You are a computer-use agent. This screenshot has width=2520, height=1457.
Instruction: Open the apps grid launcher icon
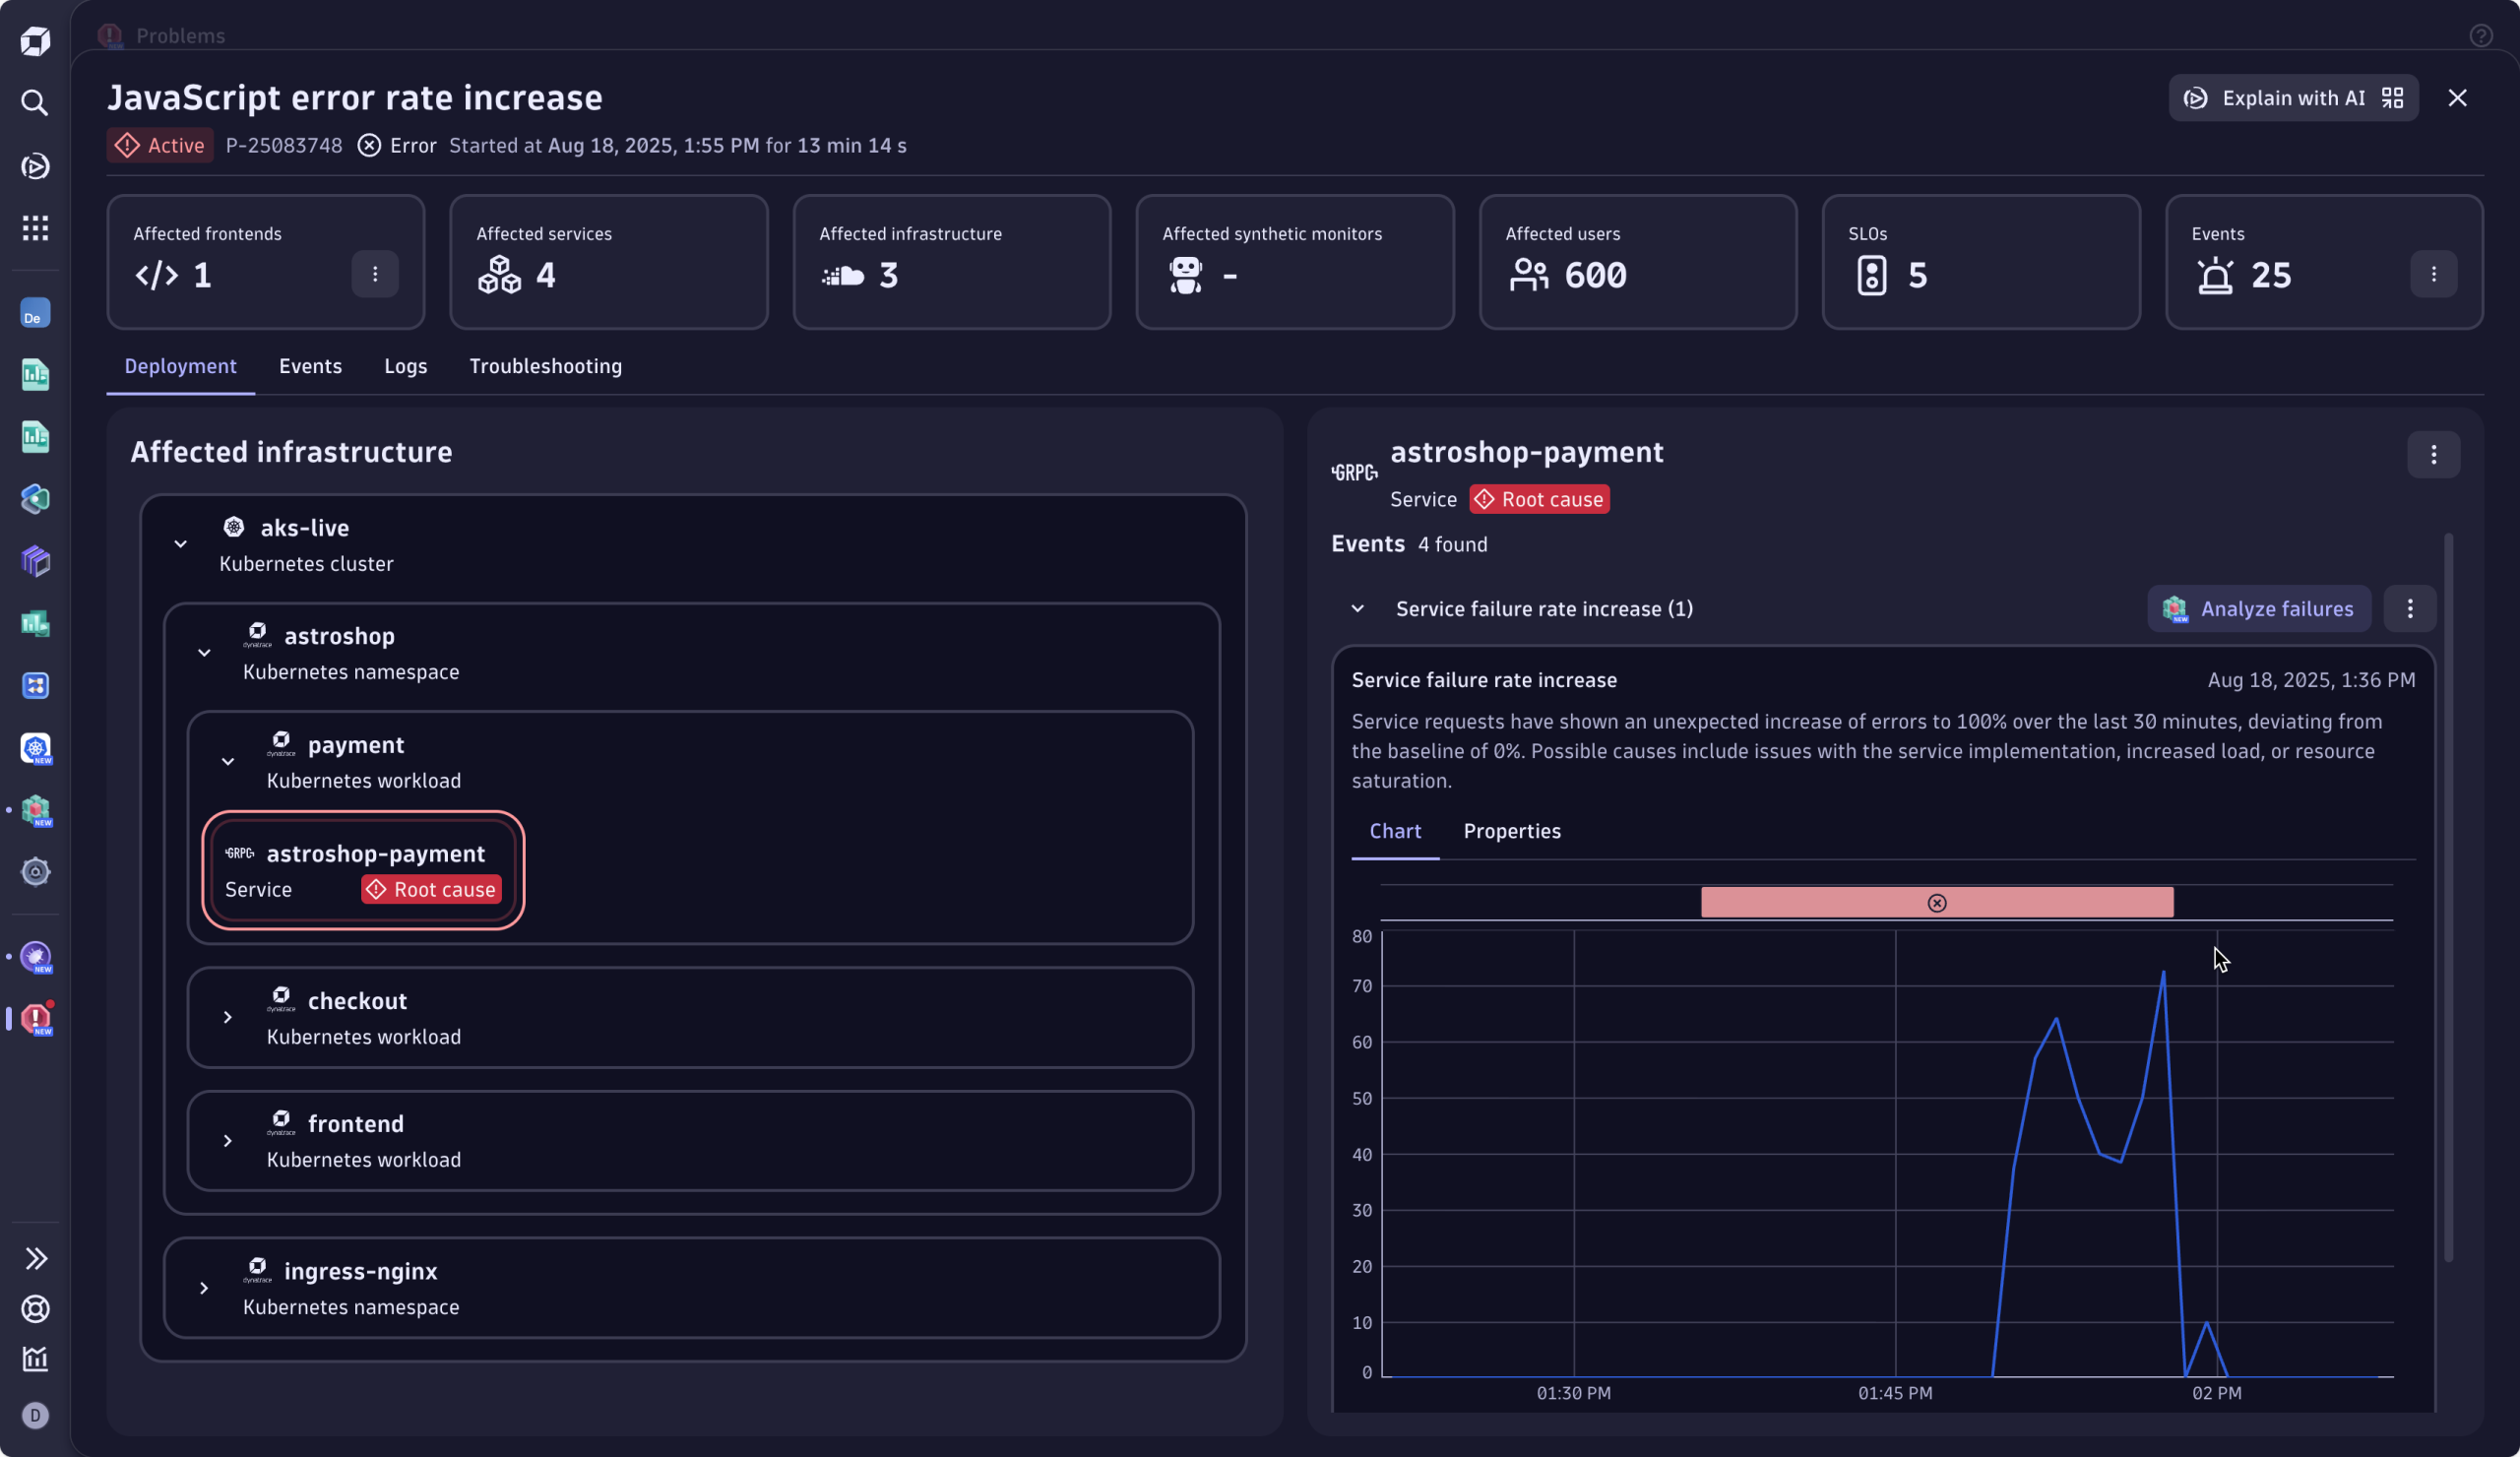coord(35,228)
